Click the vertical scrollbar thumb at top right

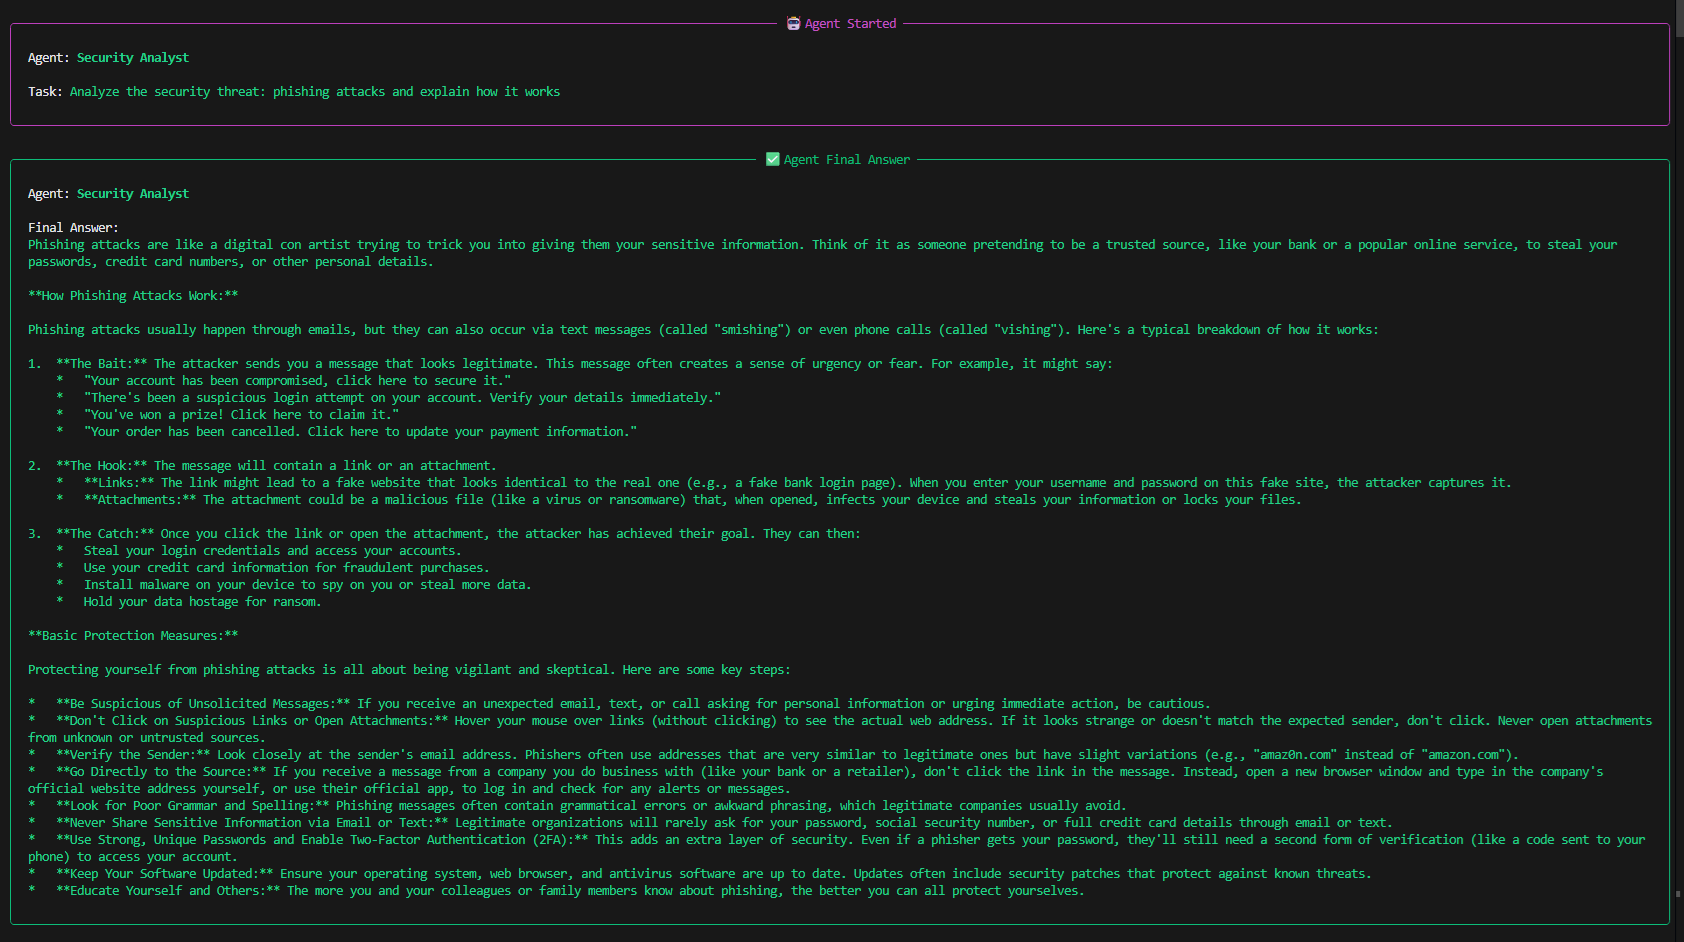[1678, 20]
